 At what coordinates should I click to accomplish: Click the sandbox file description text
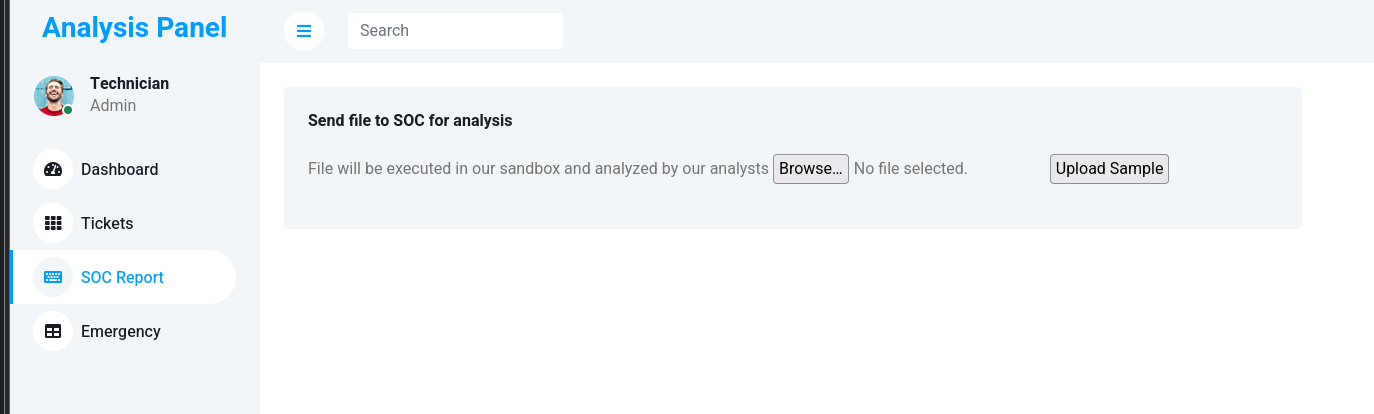tap(538, 169)
